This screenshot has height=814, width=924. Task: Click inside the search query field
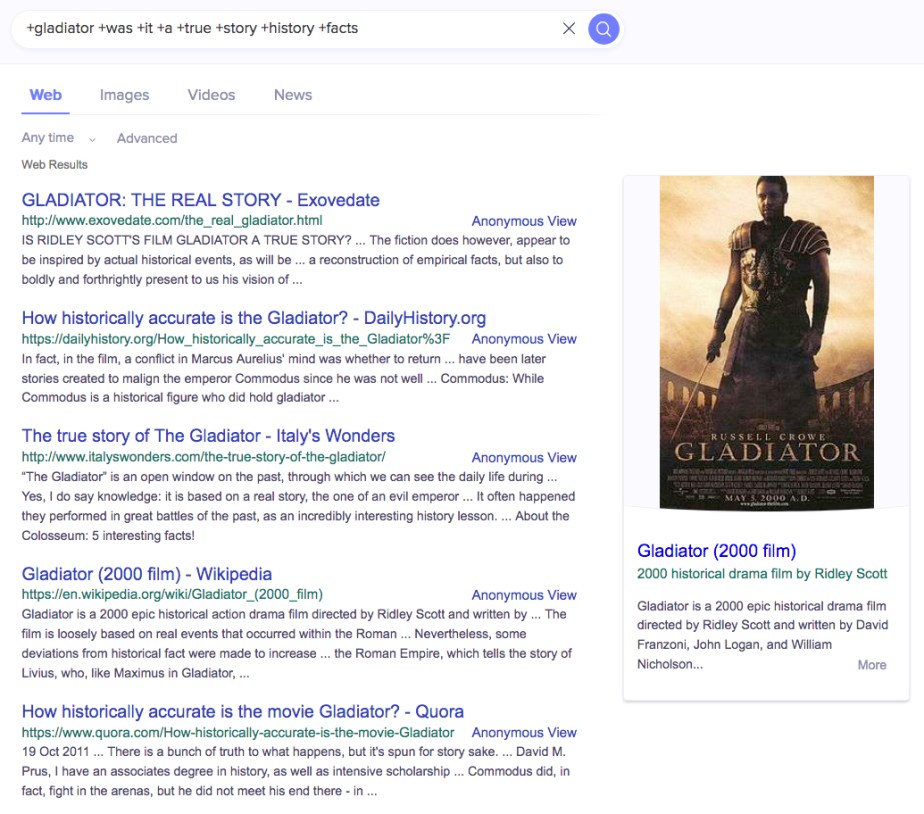[x=290, y=29]
